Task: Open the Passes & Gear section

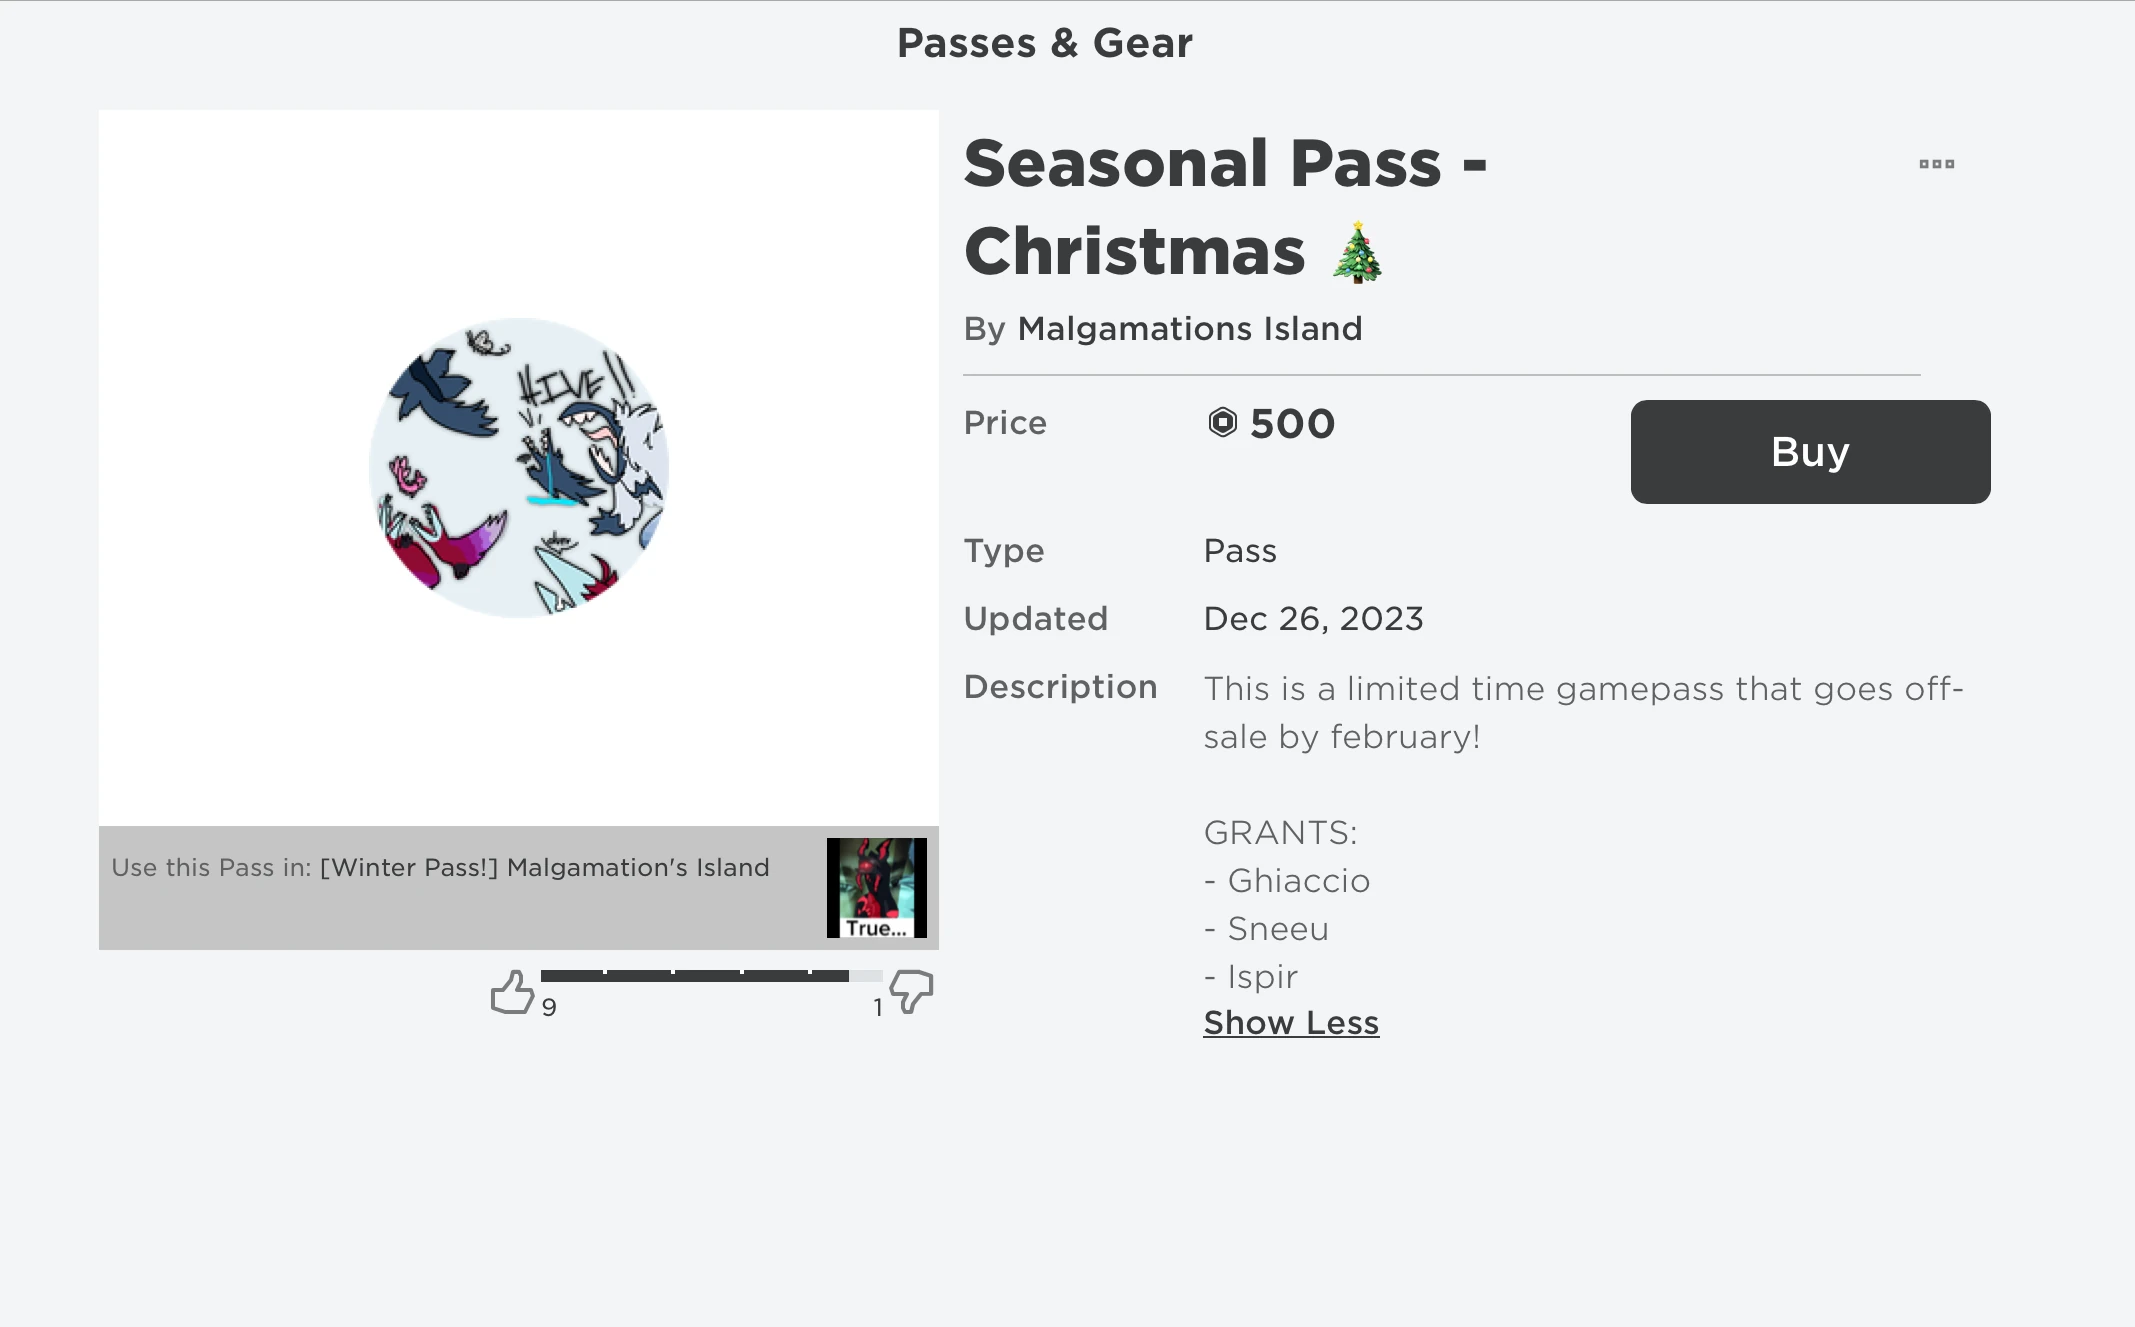Action: pos(1044,42)
